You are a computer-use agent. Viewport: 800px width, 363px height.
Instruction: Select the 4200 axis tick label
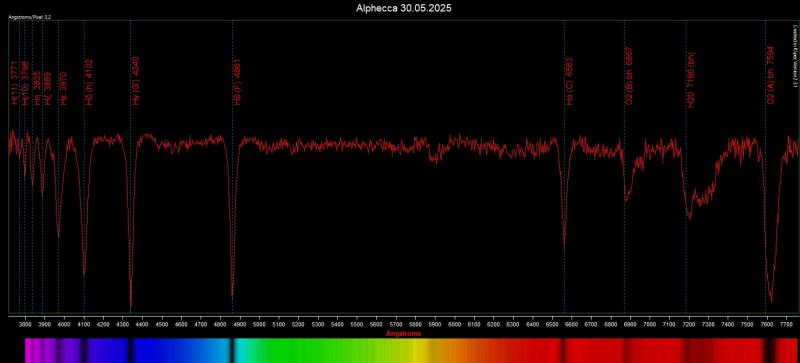pyautogui.click(x=103, y=324)
